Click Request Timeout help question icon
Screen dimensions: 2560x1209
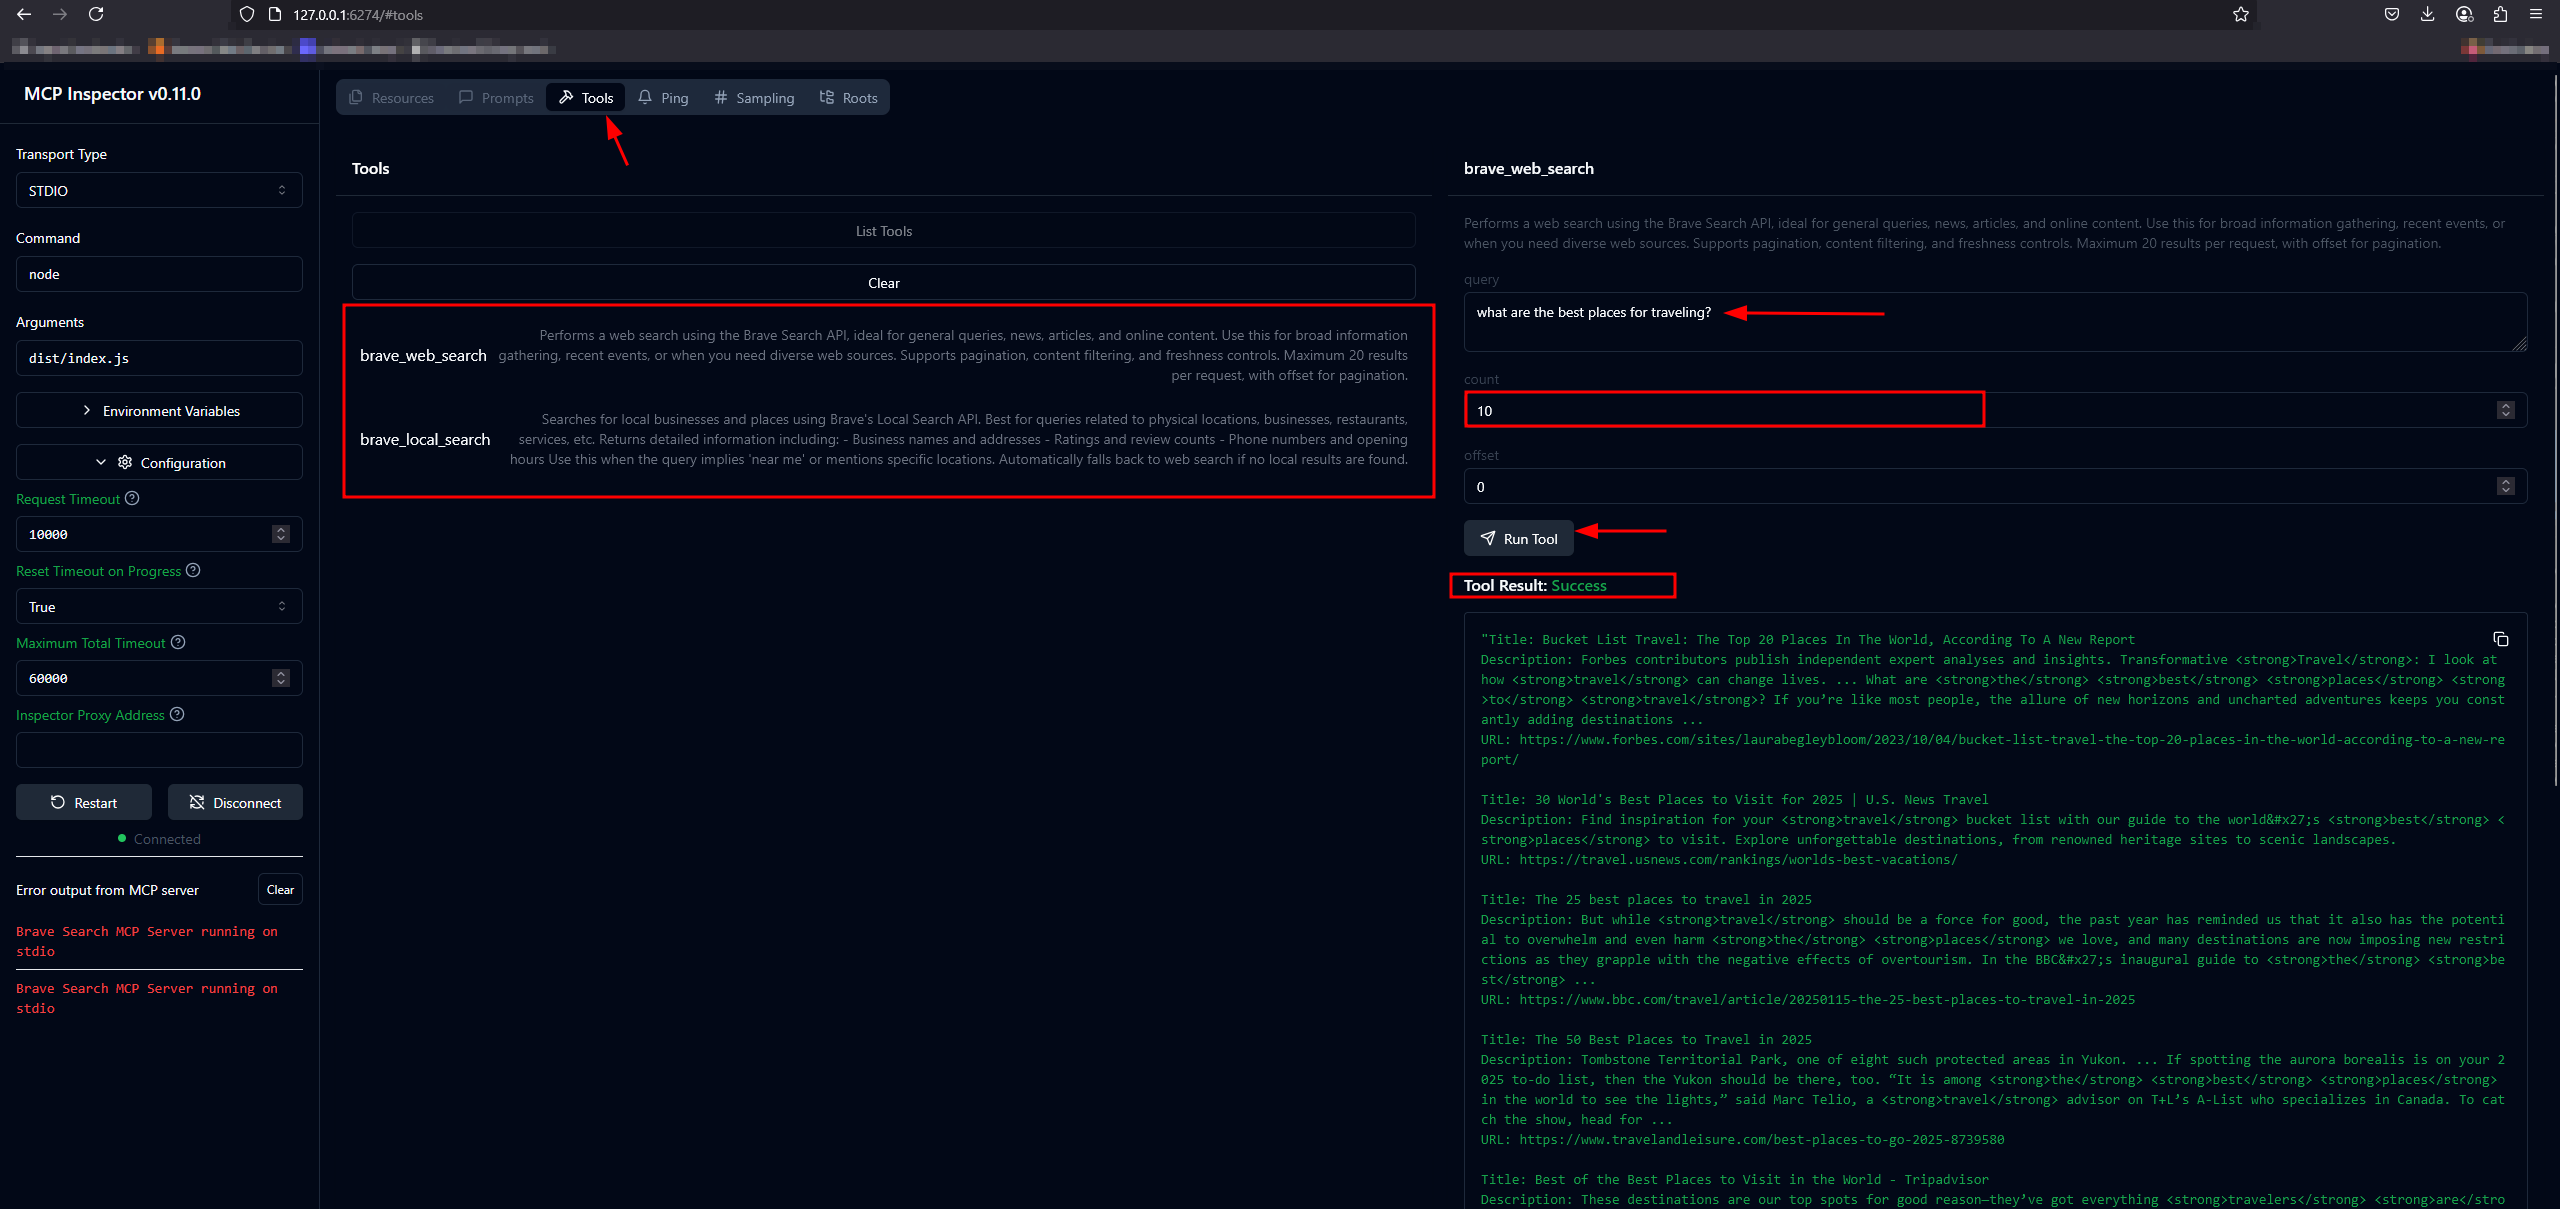[132, 498]
